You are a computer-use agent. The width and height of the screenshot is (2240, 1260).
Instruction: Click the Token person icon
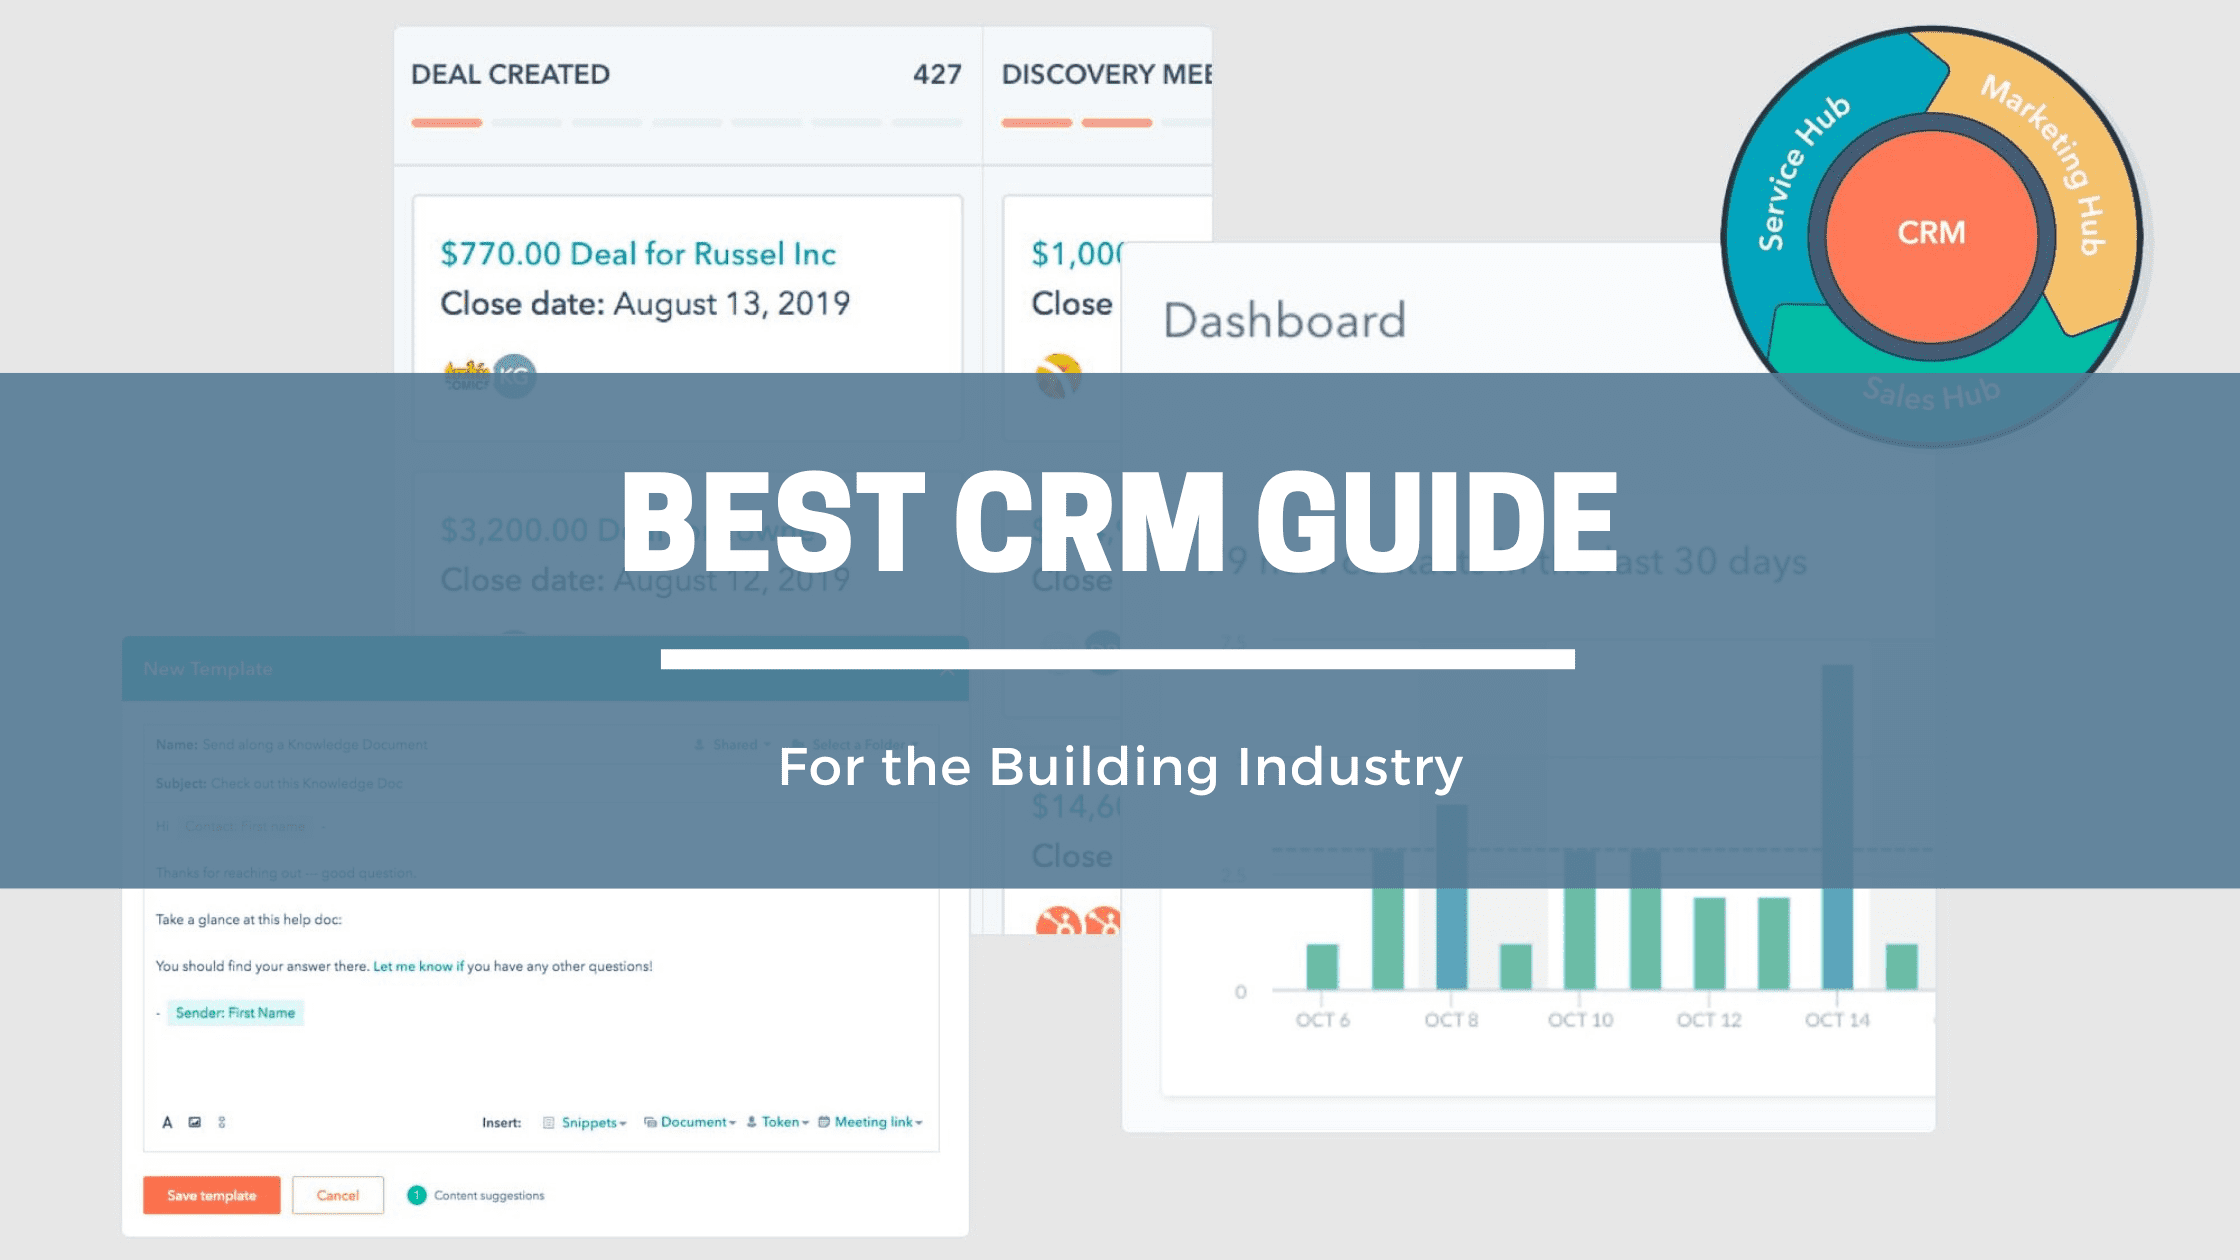tap(752, 1122)
